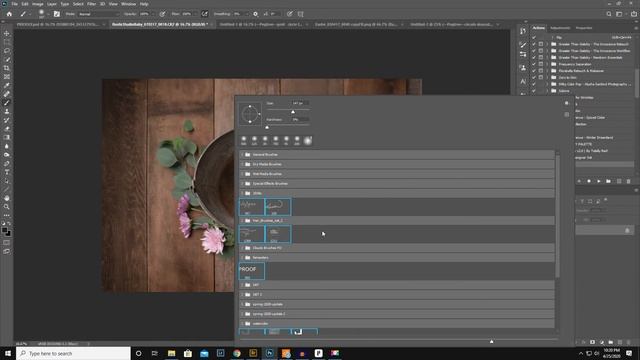Switch to the Actions panel tab
This screenshot has width=640, height=360.
pos(538,28)
